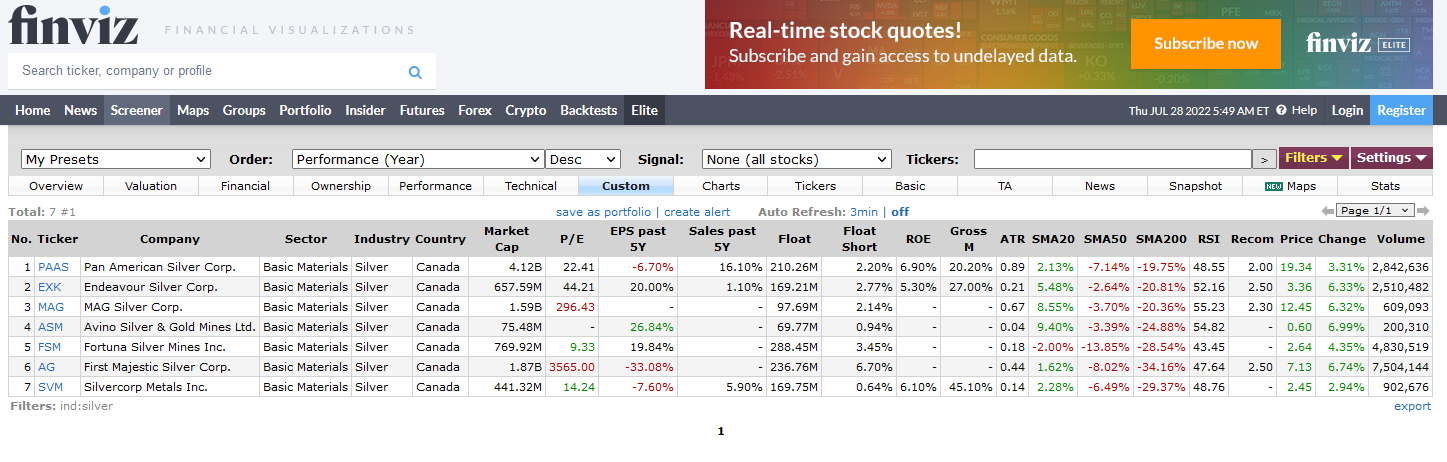This screenshot has height=462, width=1447.
Task: Switch to the Technical tab
Action: [x=531, y=186]
